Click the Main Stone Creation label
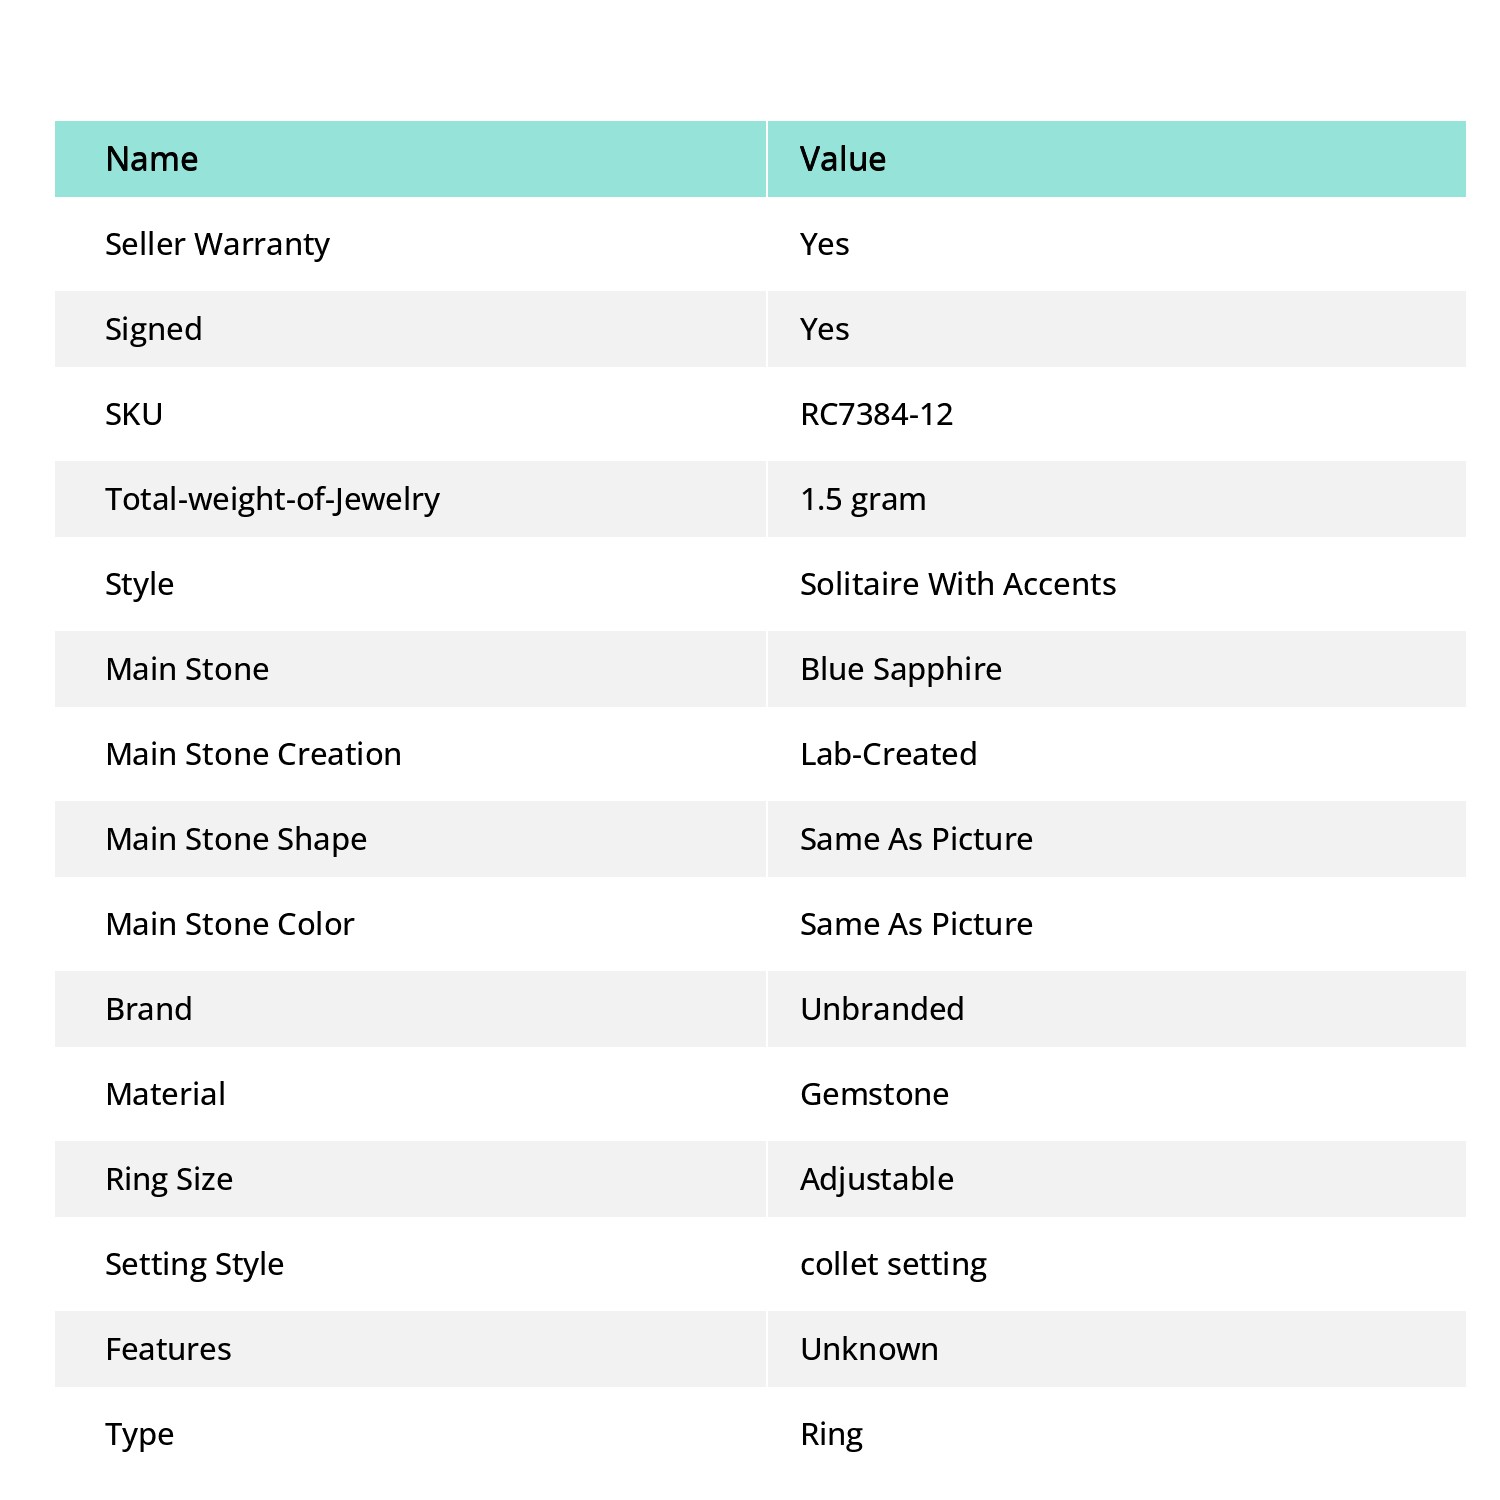The height and width of the screenshot is (1500, 1500). point(253,754)
